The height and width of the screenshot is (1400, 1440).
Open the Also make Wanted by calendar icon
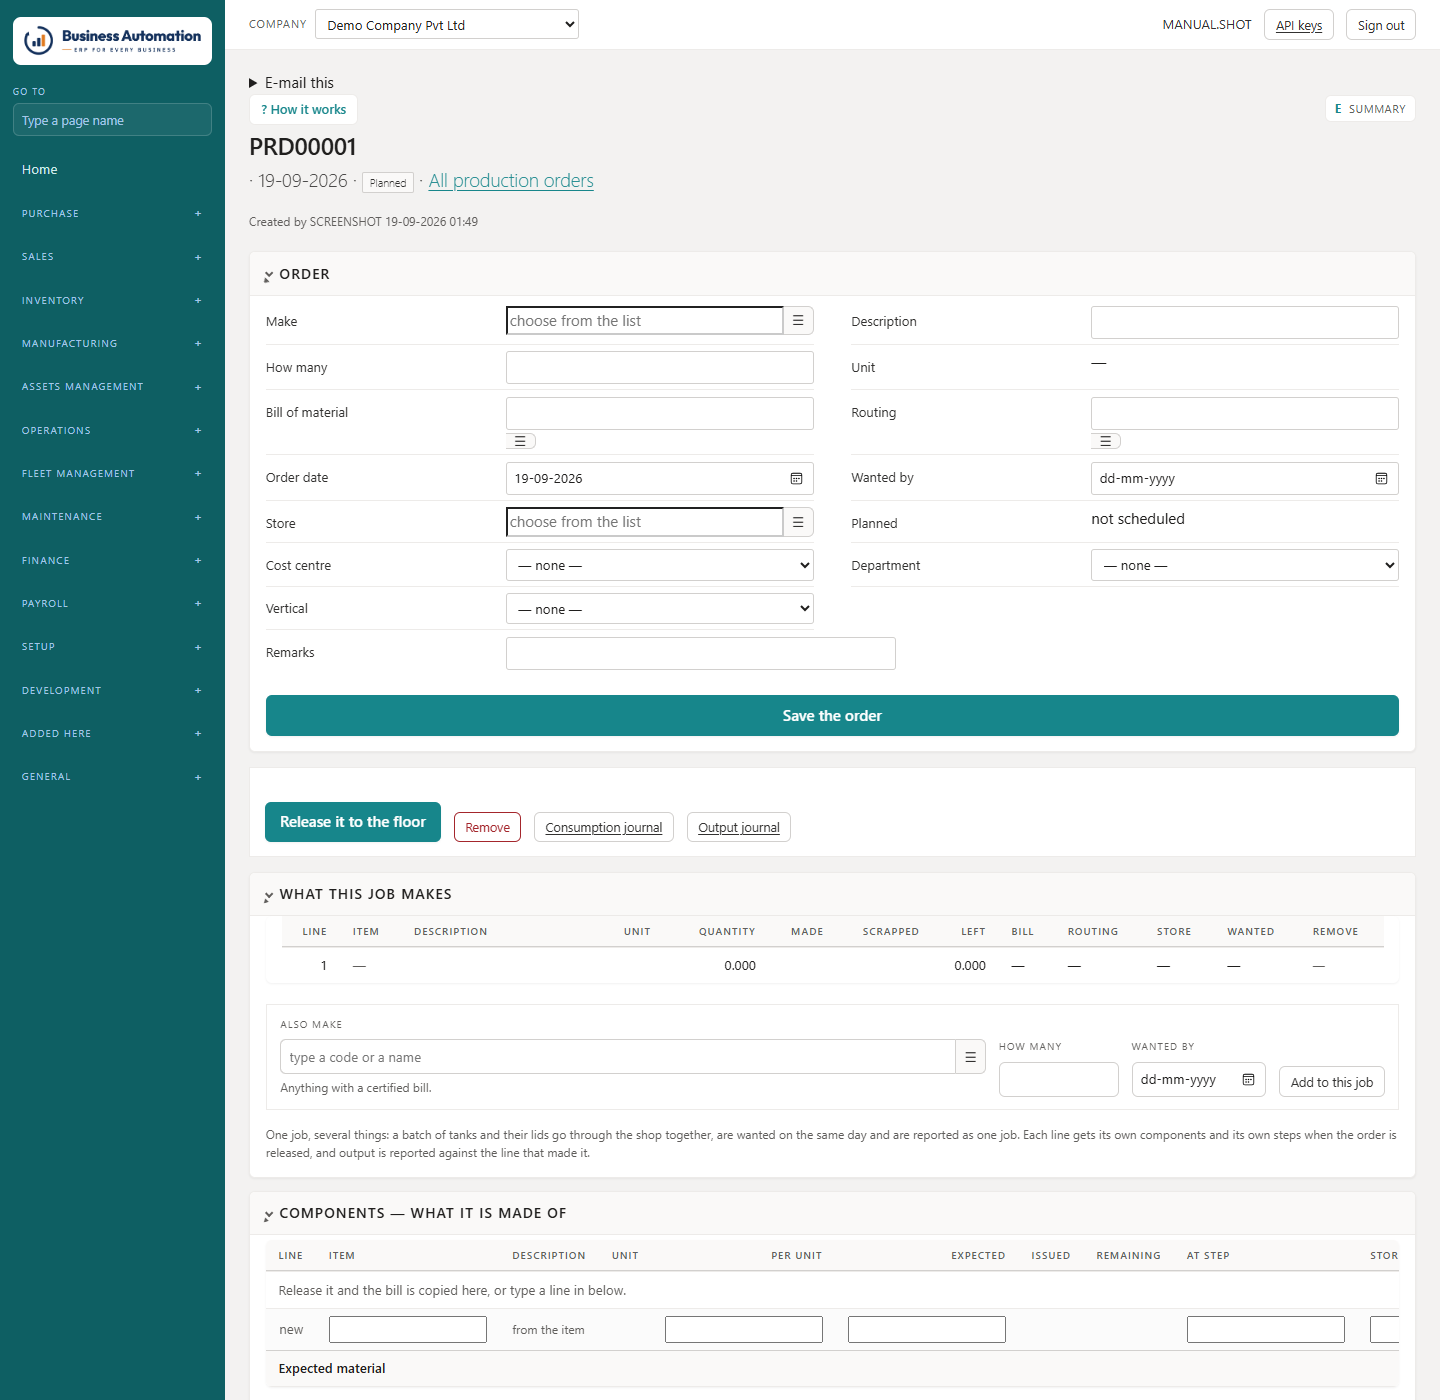[x=1248, y=1080]
